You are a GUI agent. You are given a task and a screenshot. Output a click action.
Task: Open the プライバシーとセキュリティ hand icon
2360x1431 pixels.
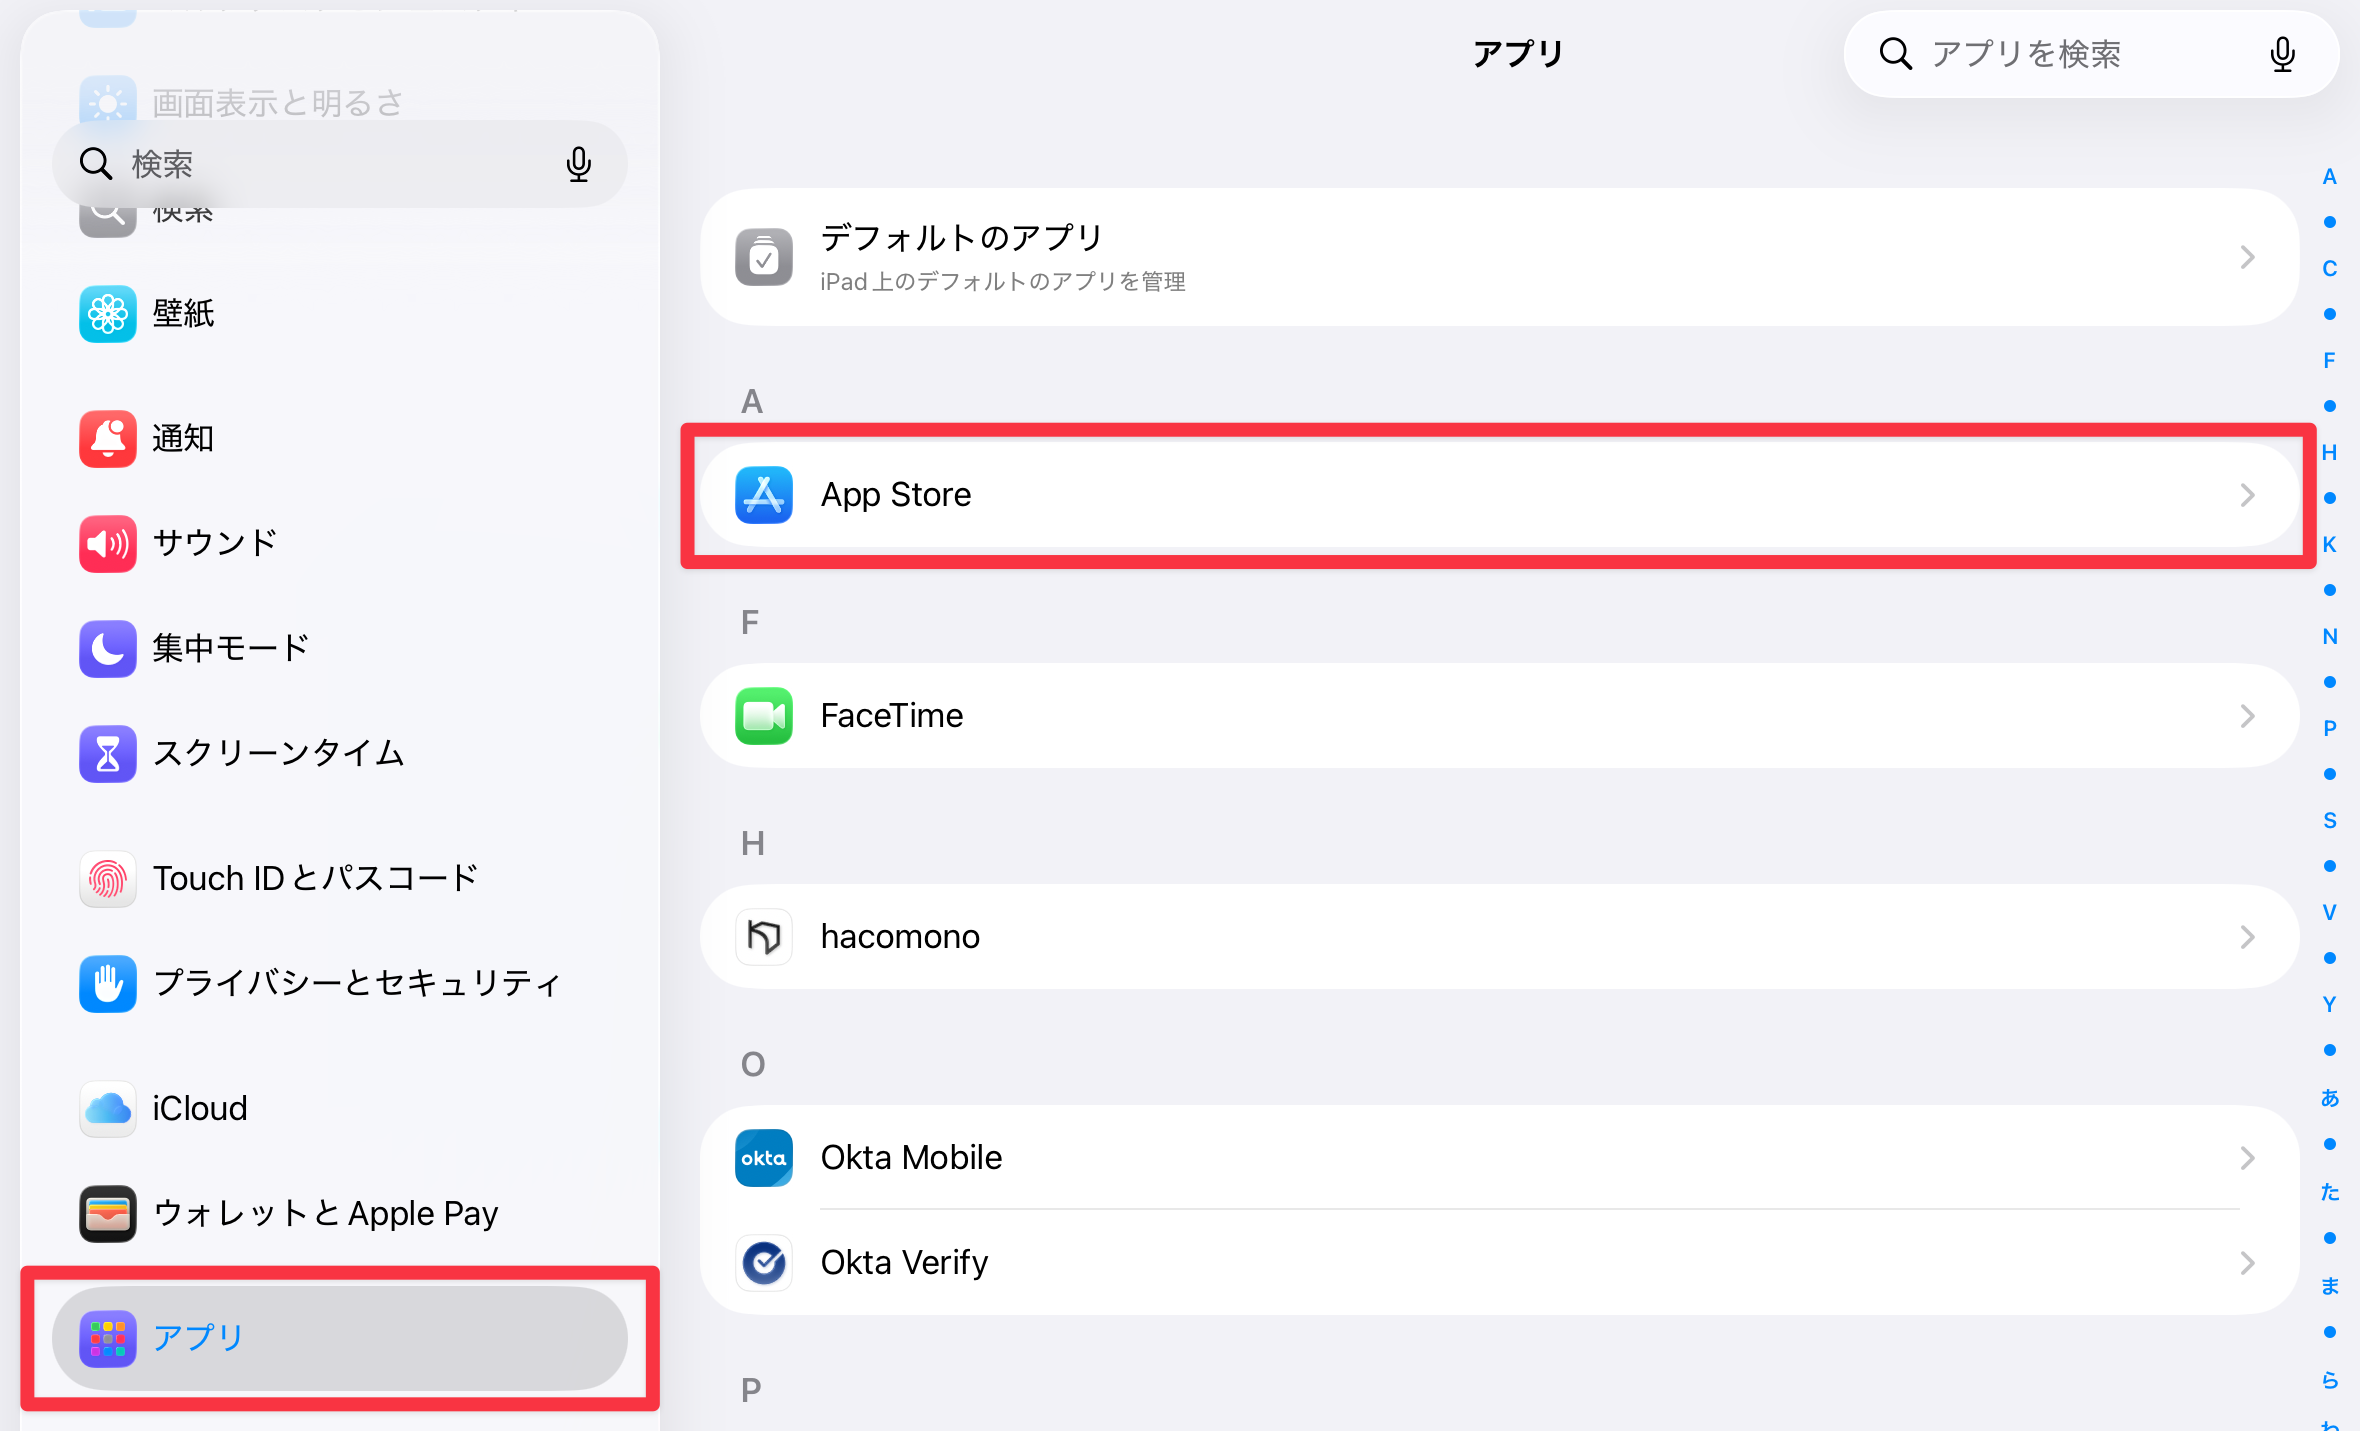click(x=108, y=984)
